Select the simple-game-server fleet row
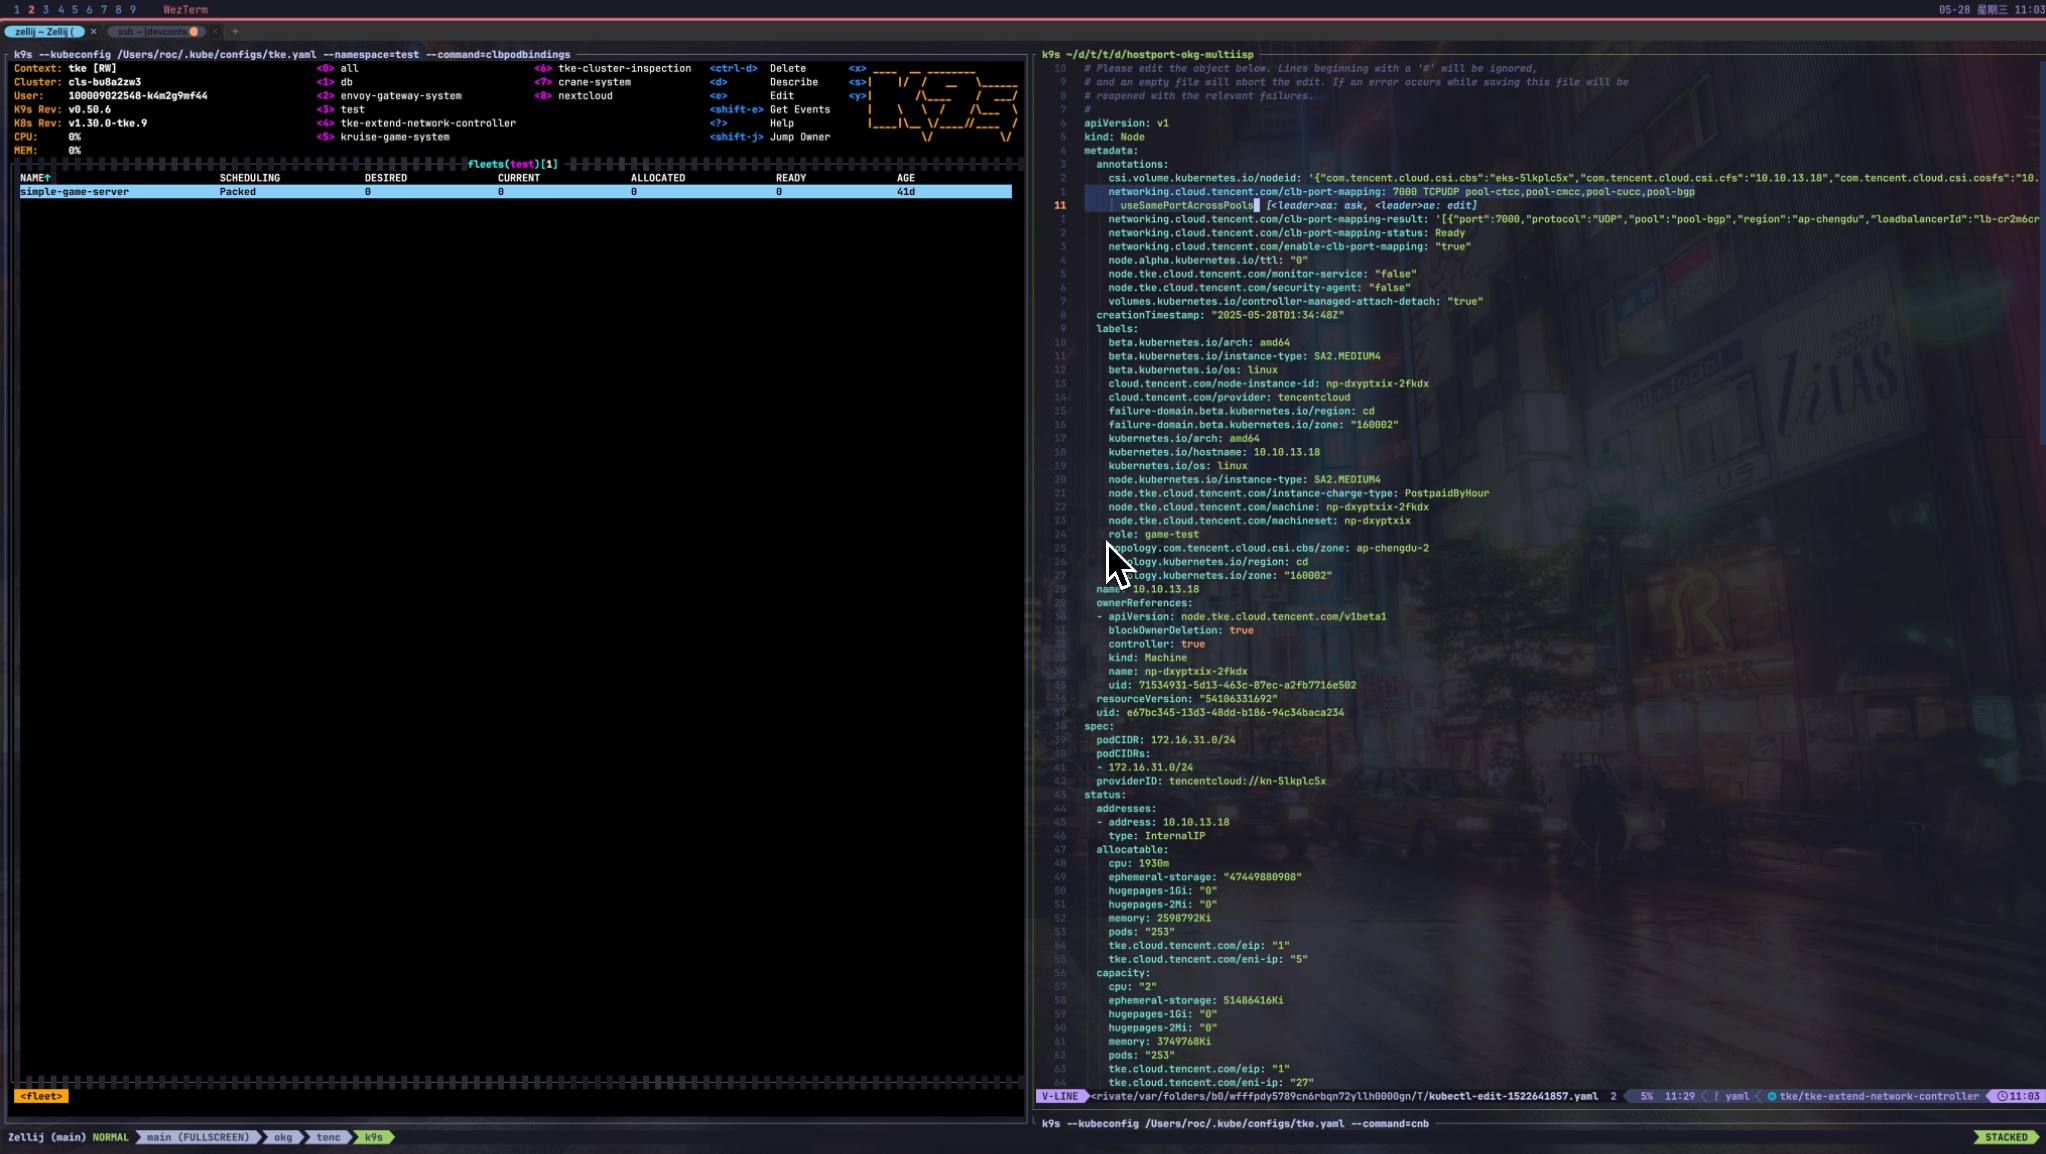 tap(75, 192)
